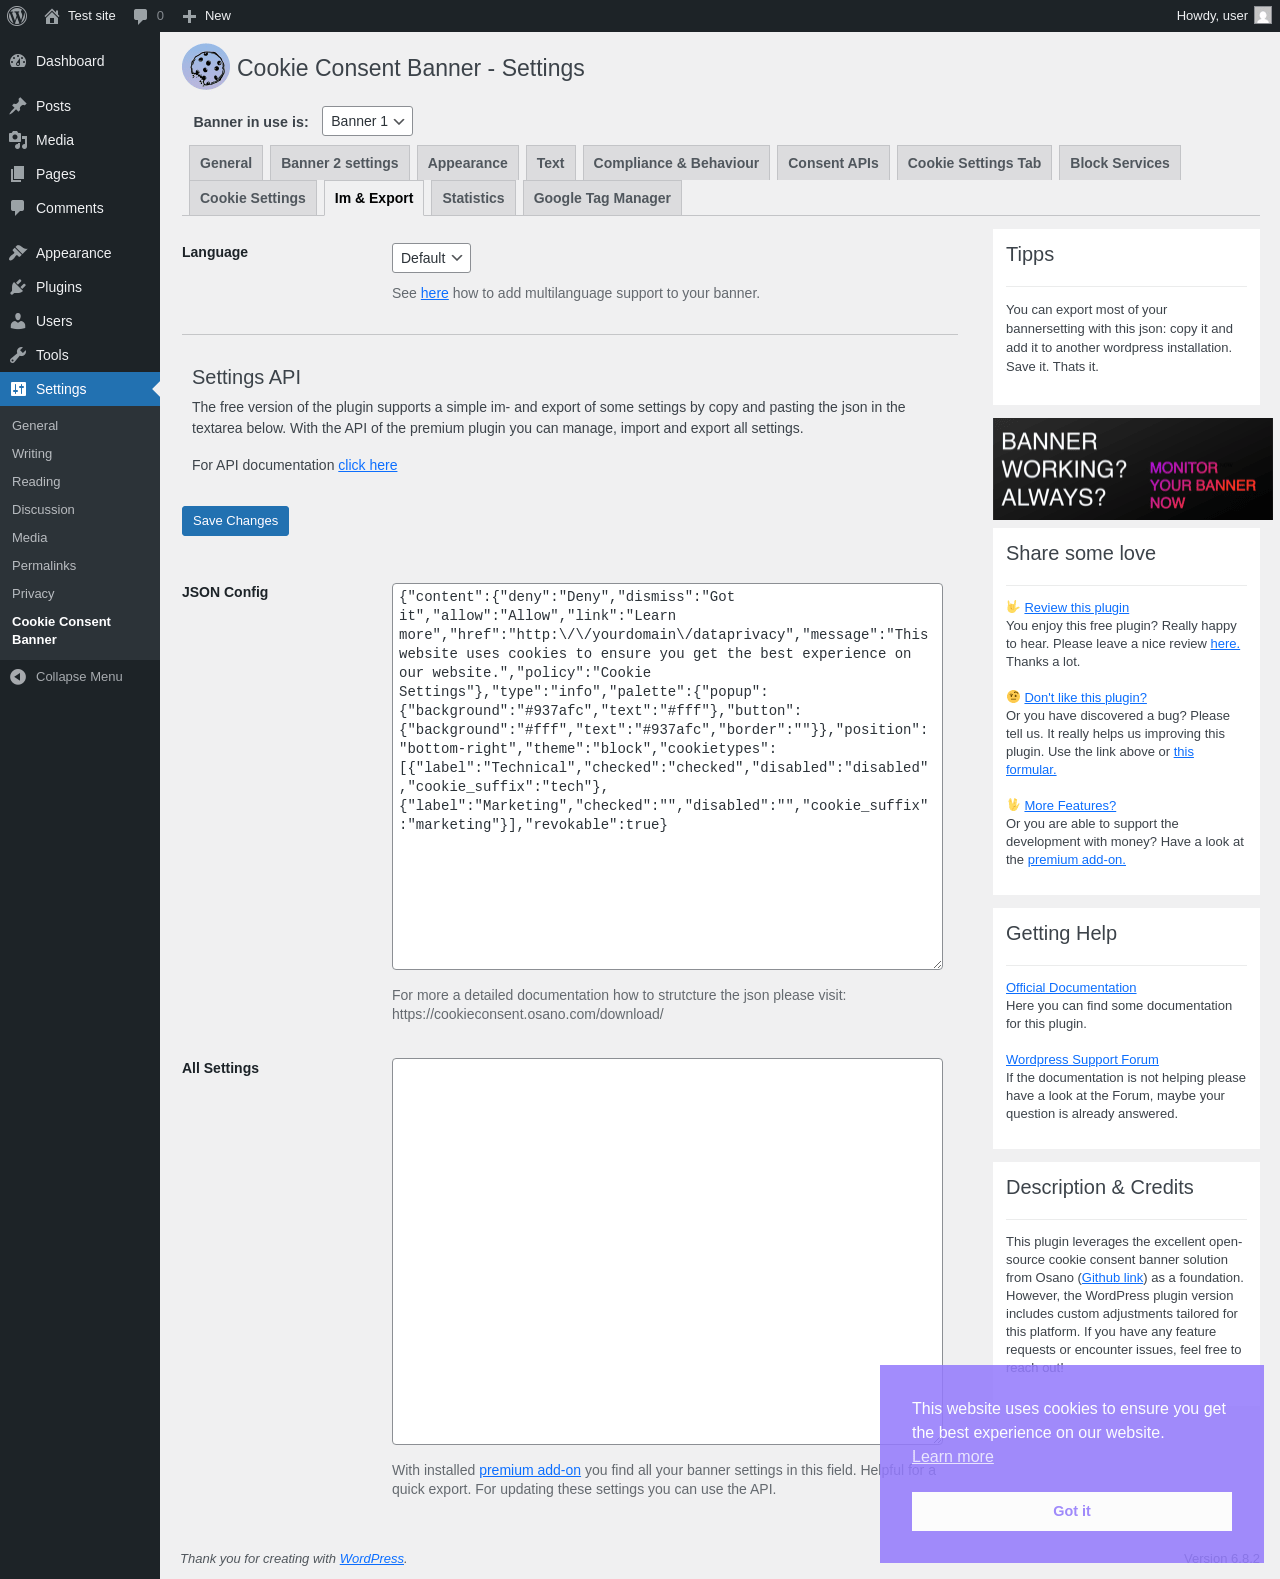Click the Dashboard gauge icon in sidebar
The height and width of the screenshot is (1579, 1280).
tap(18, 61)
